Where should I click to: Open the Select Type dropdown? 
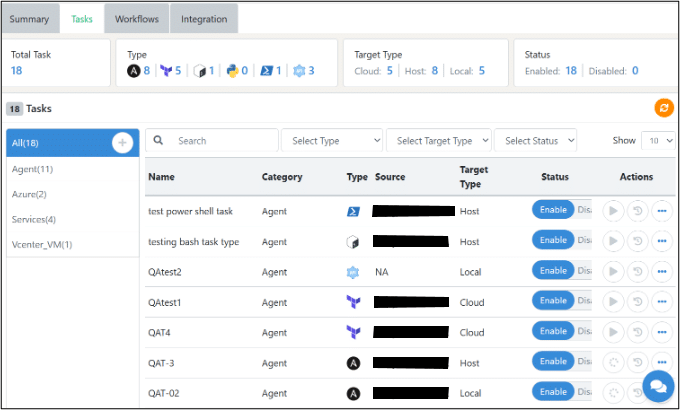[332, 141]
